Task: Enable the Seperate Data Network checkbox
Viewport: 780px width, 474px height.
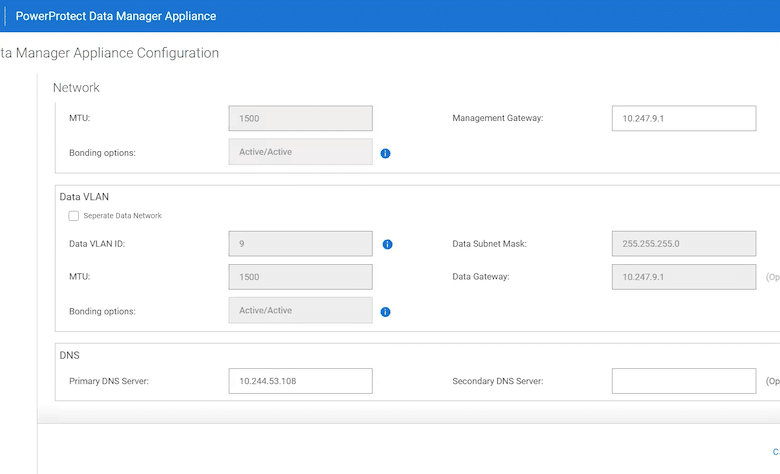Action: click(74, 216)
